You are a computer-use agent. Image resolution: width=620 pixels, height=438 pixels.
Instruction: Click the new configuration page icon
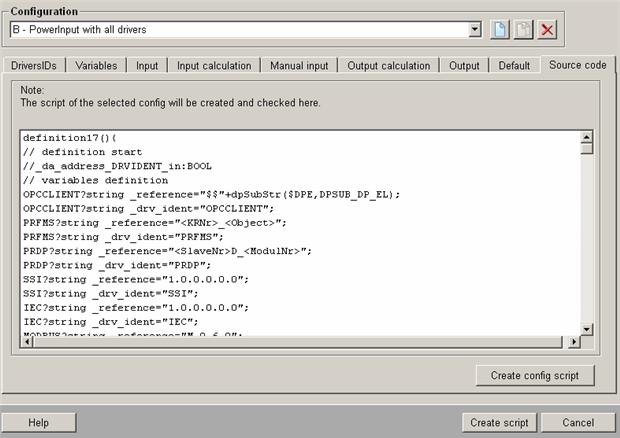tap(501, 29)
